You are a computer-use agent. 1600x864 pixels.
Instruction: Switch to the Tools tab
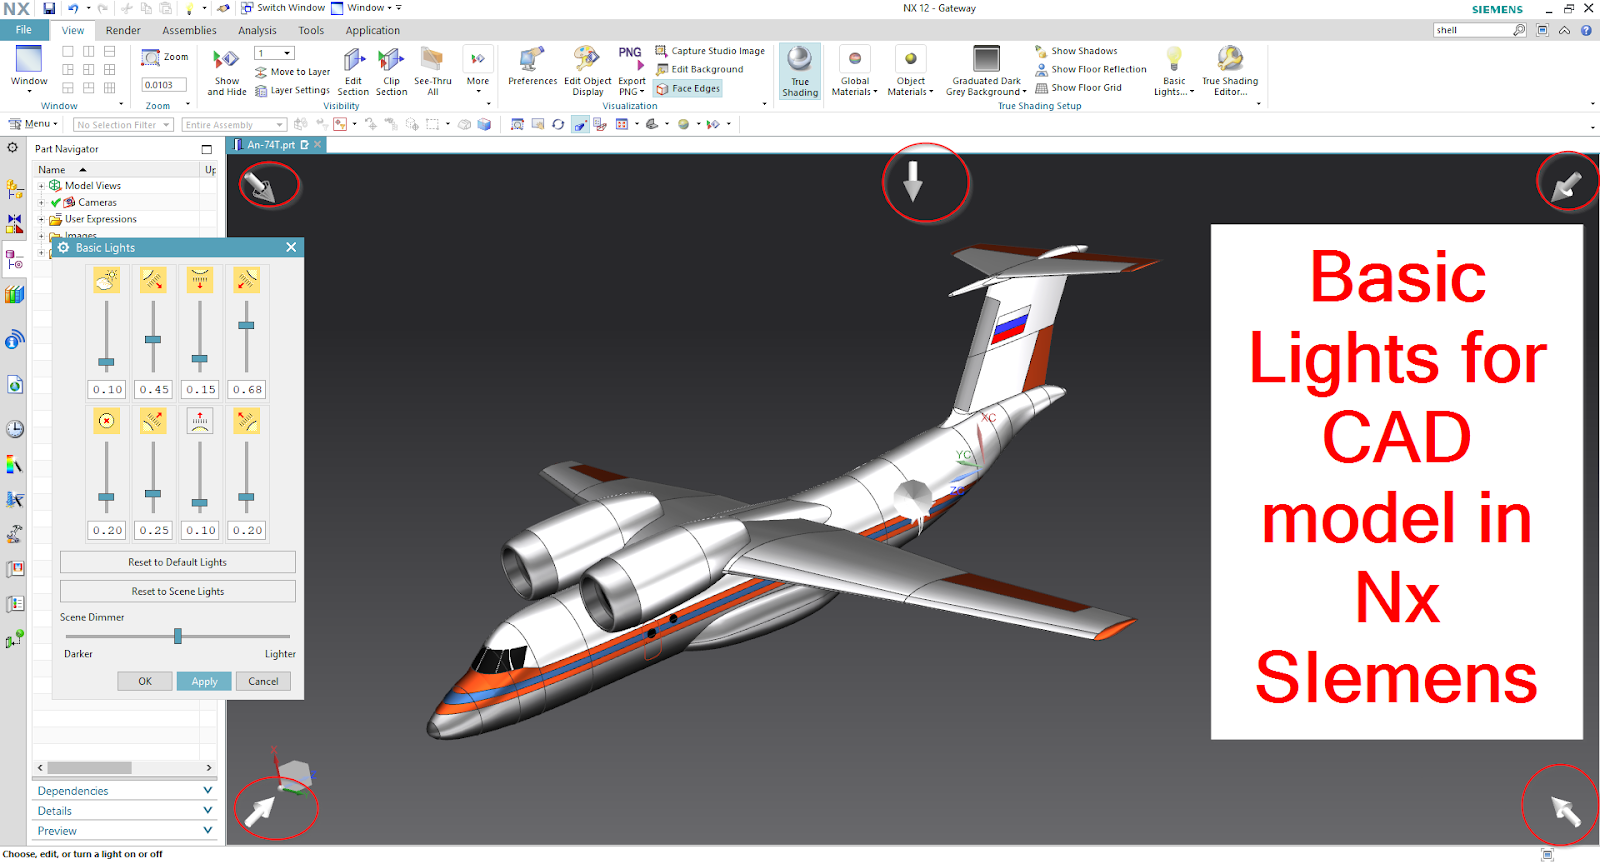pos(311,30)
